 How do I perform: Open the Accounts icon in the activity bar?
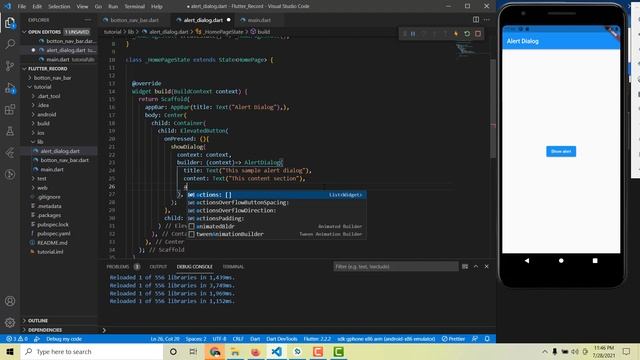click(x=10, y=301)
